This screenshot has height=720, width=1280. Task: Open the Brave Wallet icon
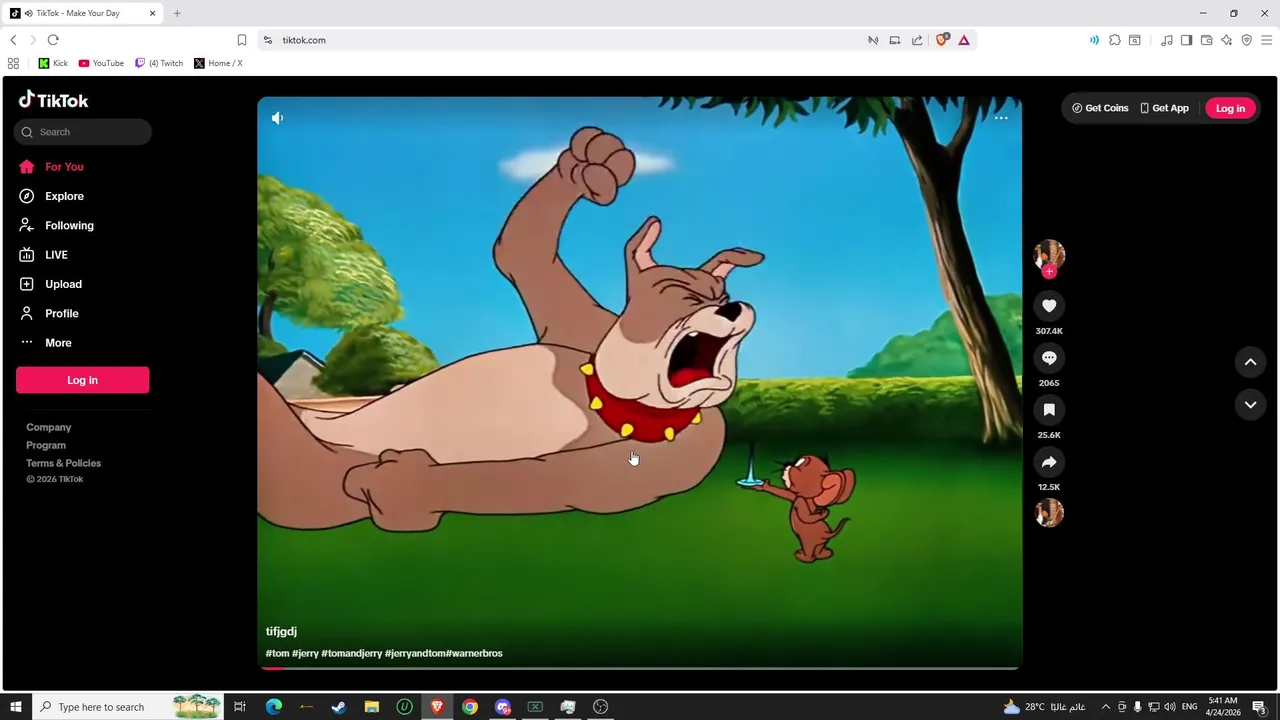pyautogui.click(x=1207, y=40)
